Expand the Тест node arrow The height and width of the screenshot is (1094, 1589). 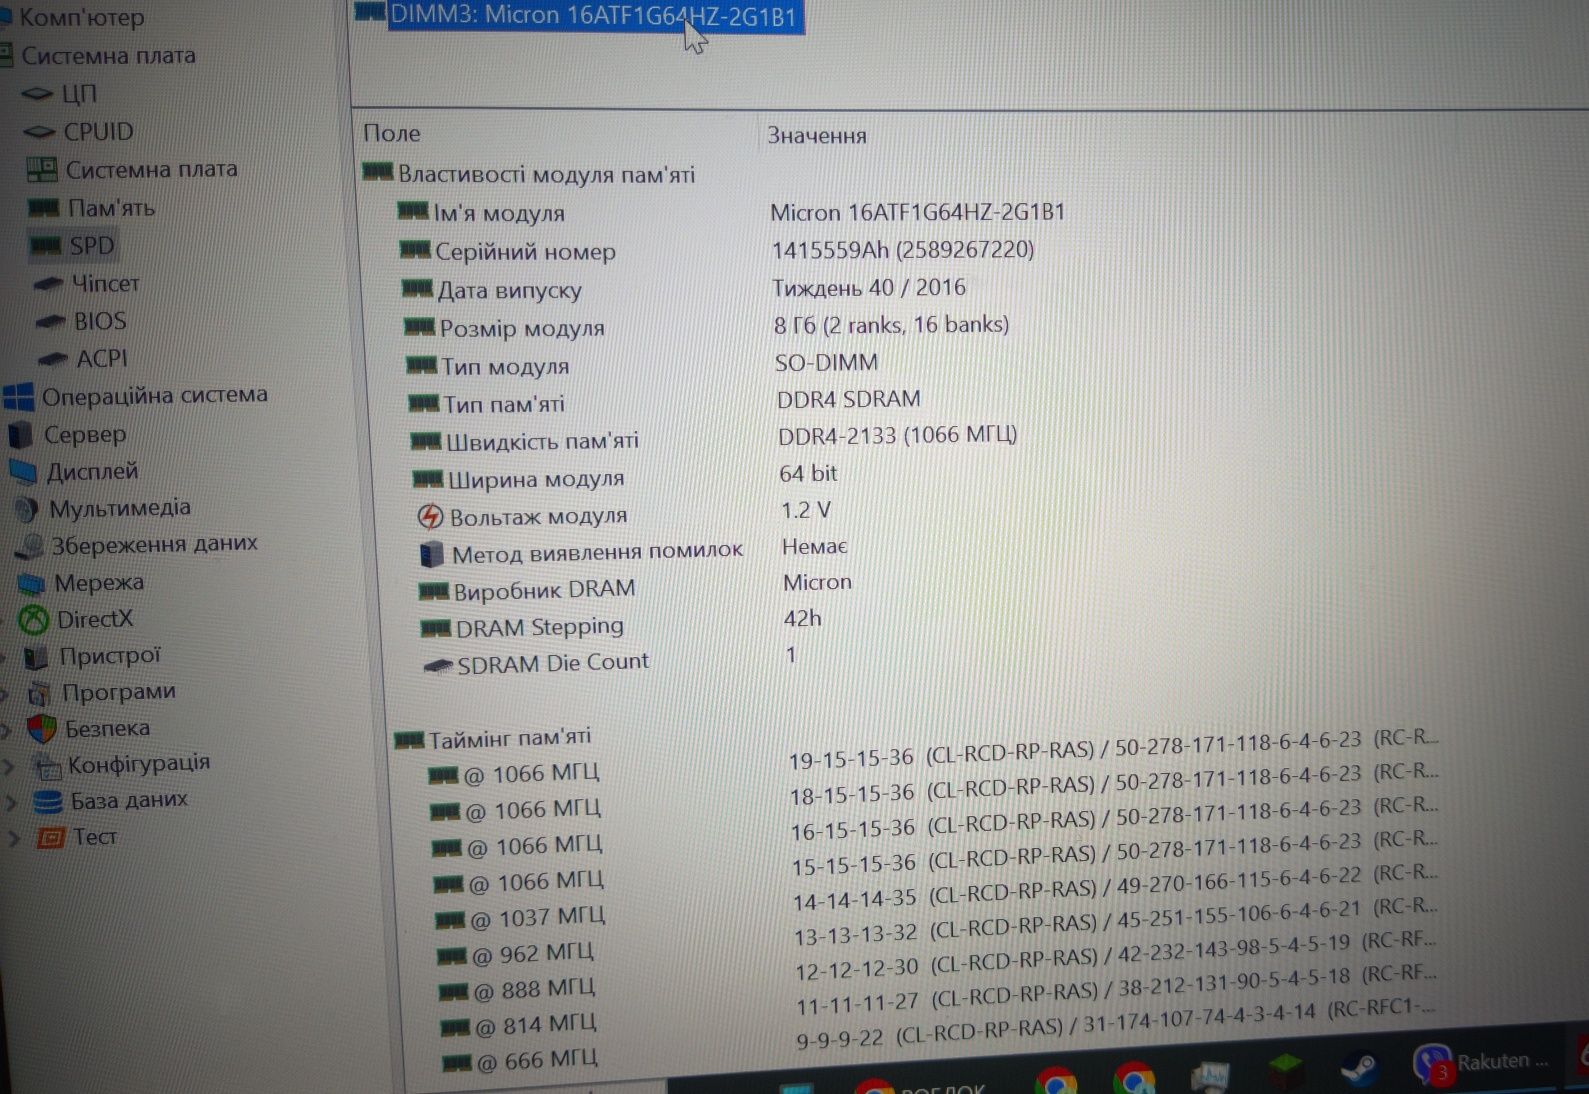point(13,839)
